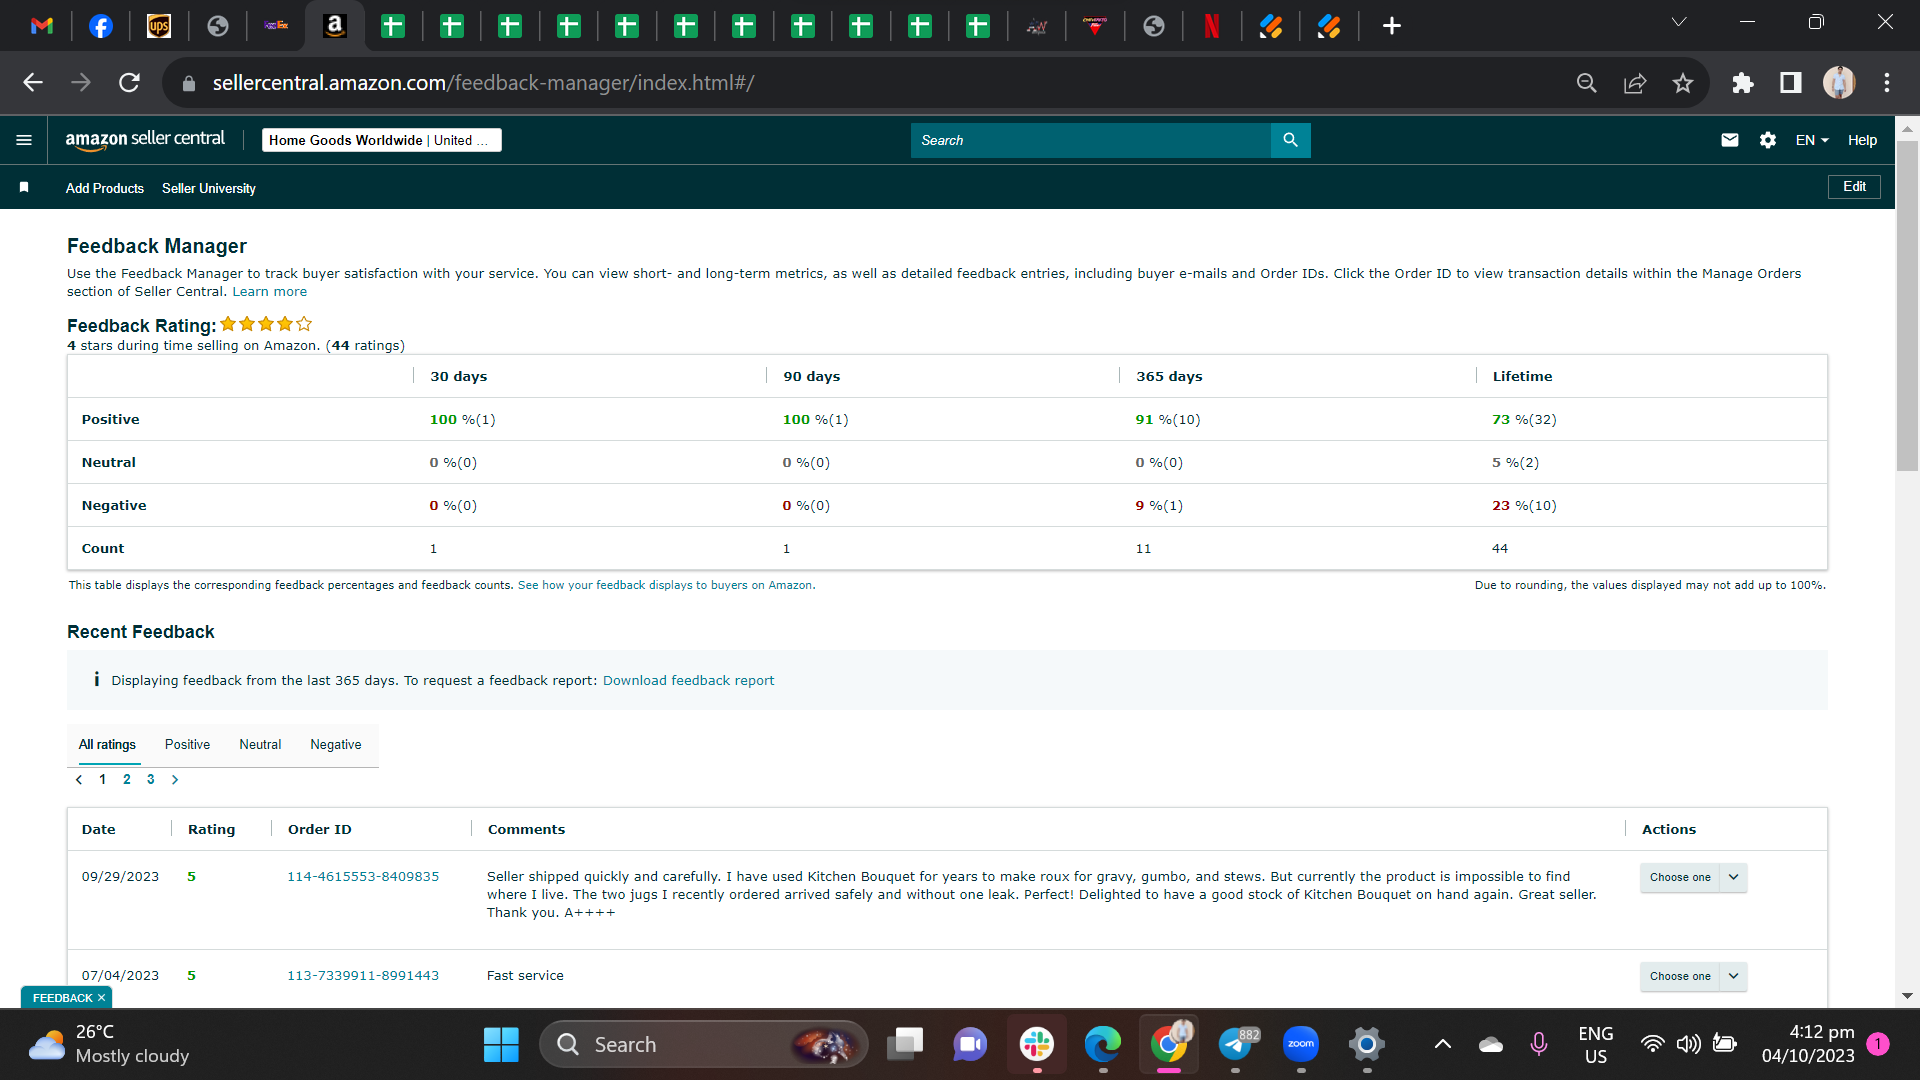Screen dimensions: 1920x1080
Task: Click the Lifetime negative value 23 %(10)
Action: (1524, 506)
